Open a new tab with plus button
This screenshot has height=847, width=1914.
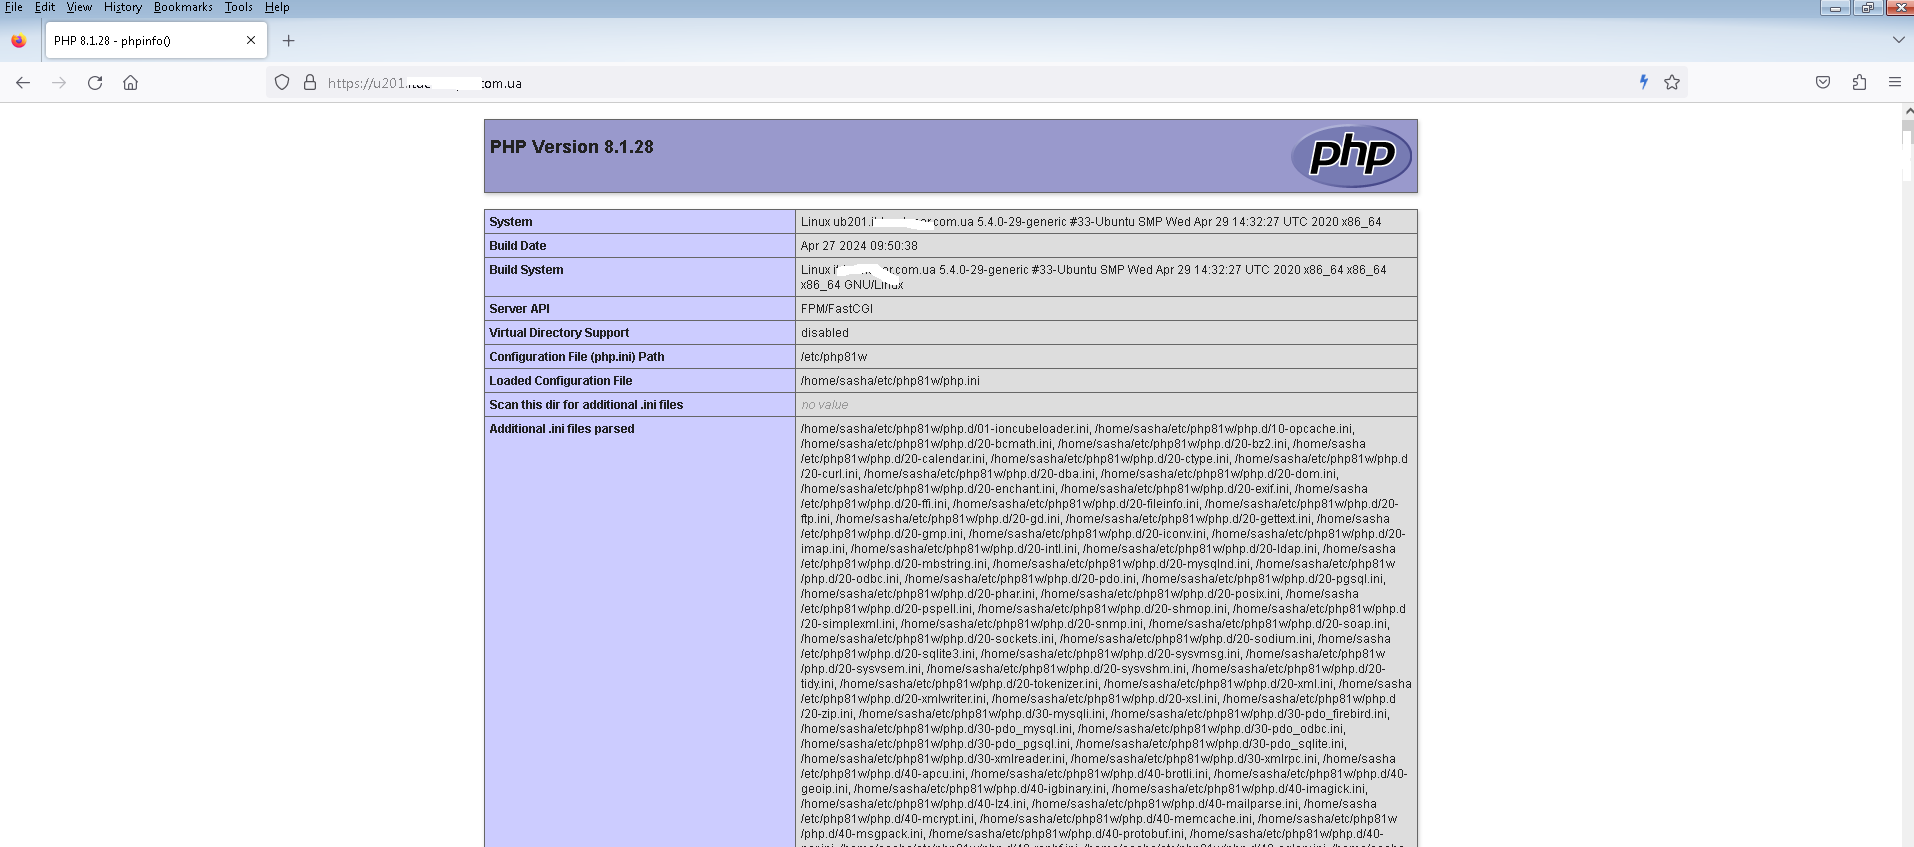tap(289, 41)
